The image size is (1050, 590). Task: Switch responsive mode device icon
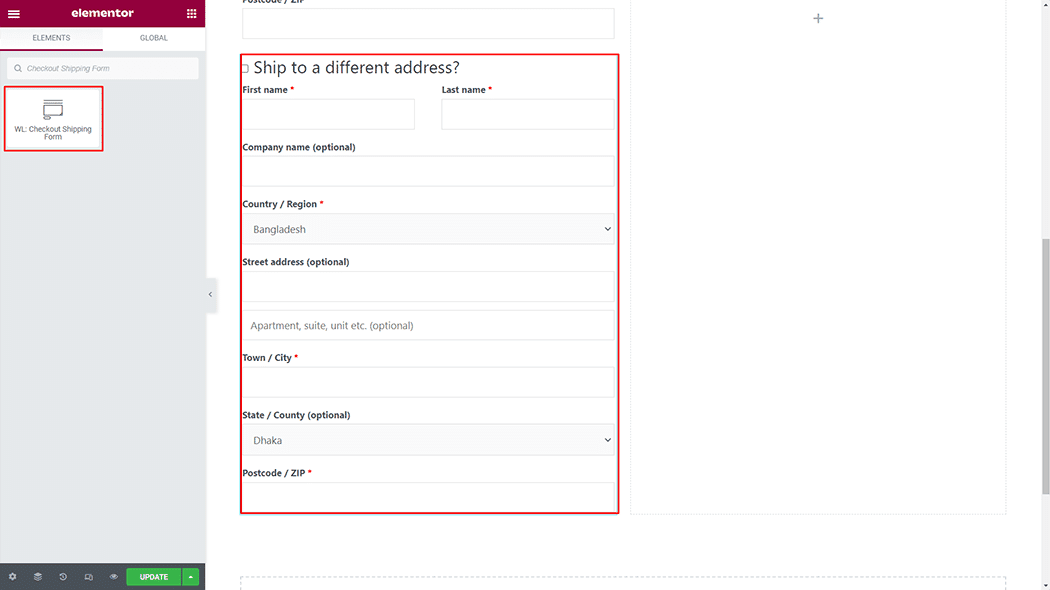coord(89,577)
